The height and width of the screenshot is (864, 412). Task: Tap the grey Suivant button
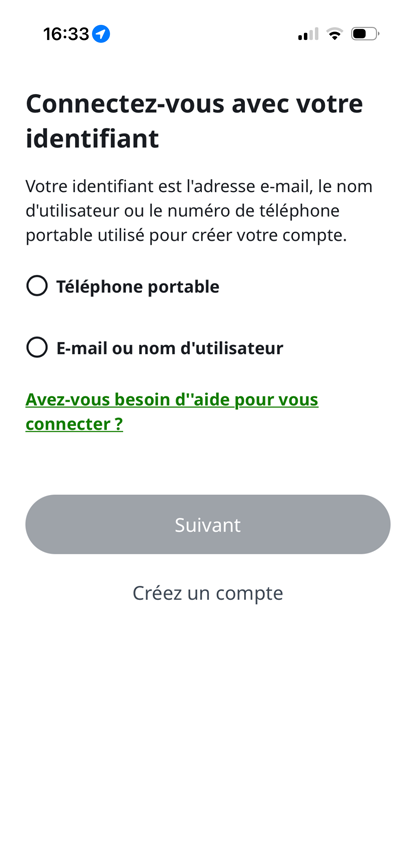(x=208, y=525)
